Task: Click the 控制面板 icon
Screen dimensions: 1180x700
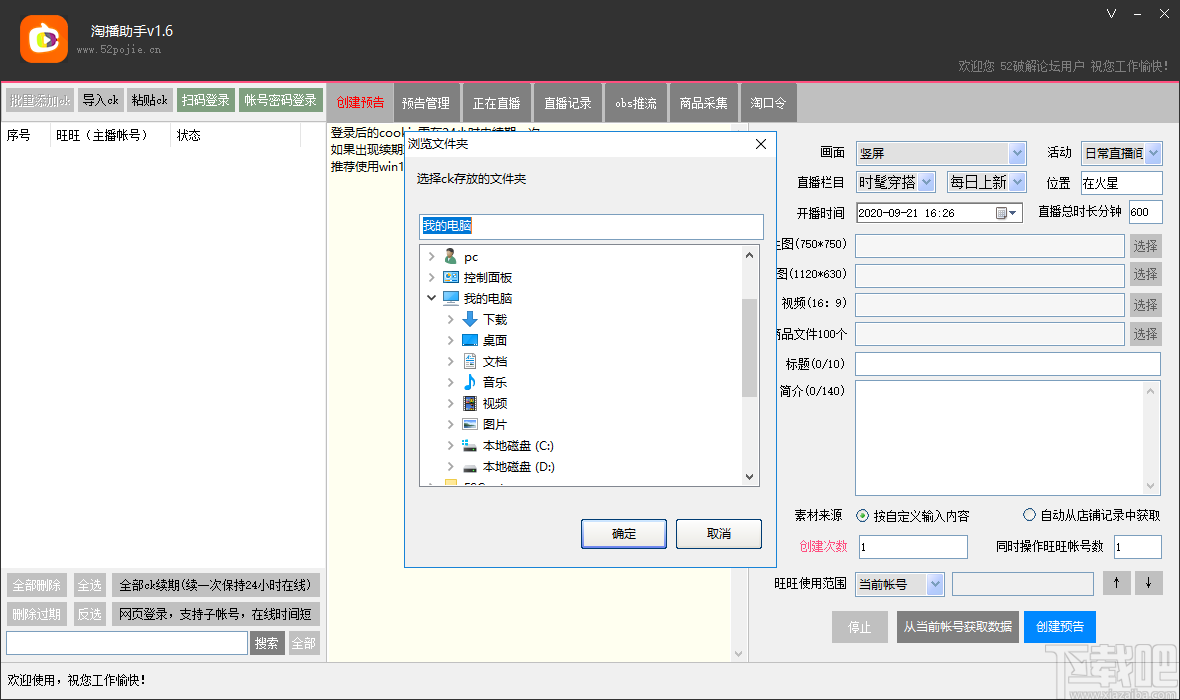Action: pos(451,277)
